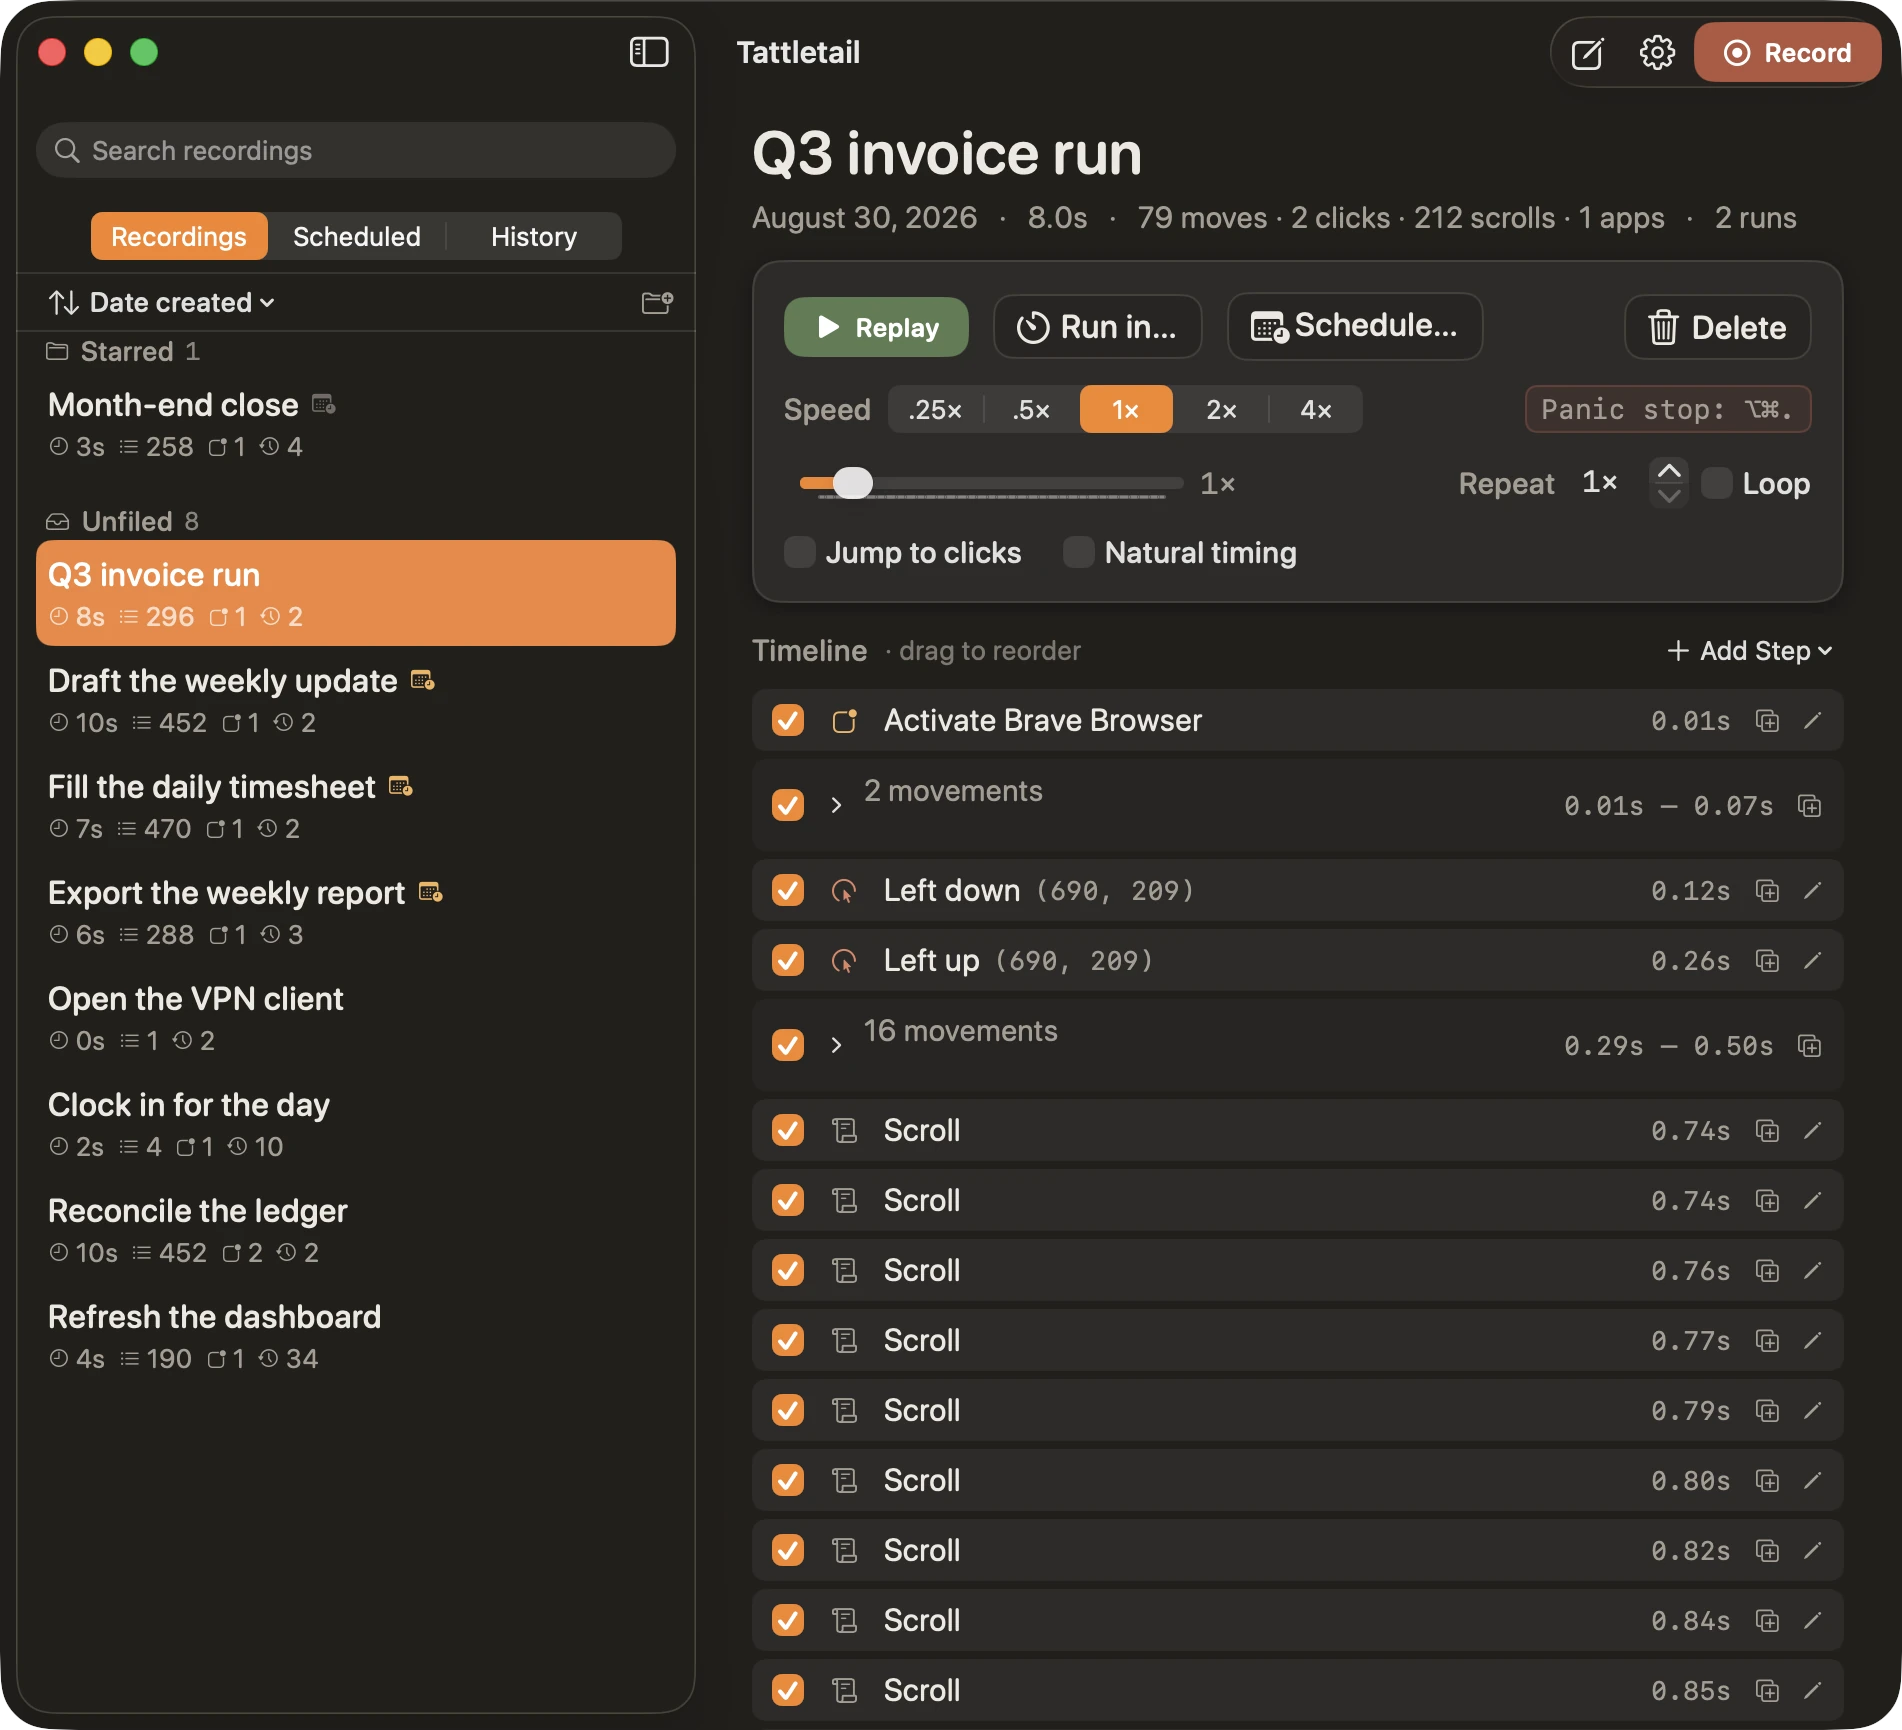Click the duplicate icon on Activate Brave Browser row
Screen dimensions: 1902x1730
pos(1767,721)
